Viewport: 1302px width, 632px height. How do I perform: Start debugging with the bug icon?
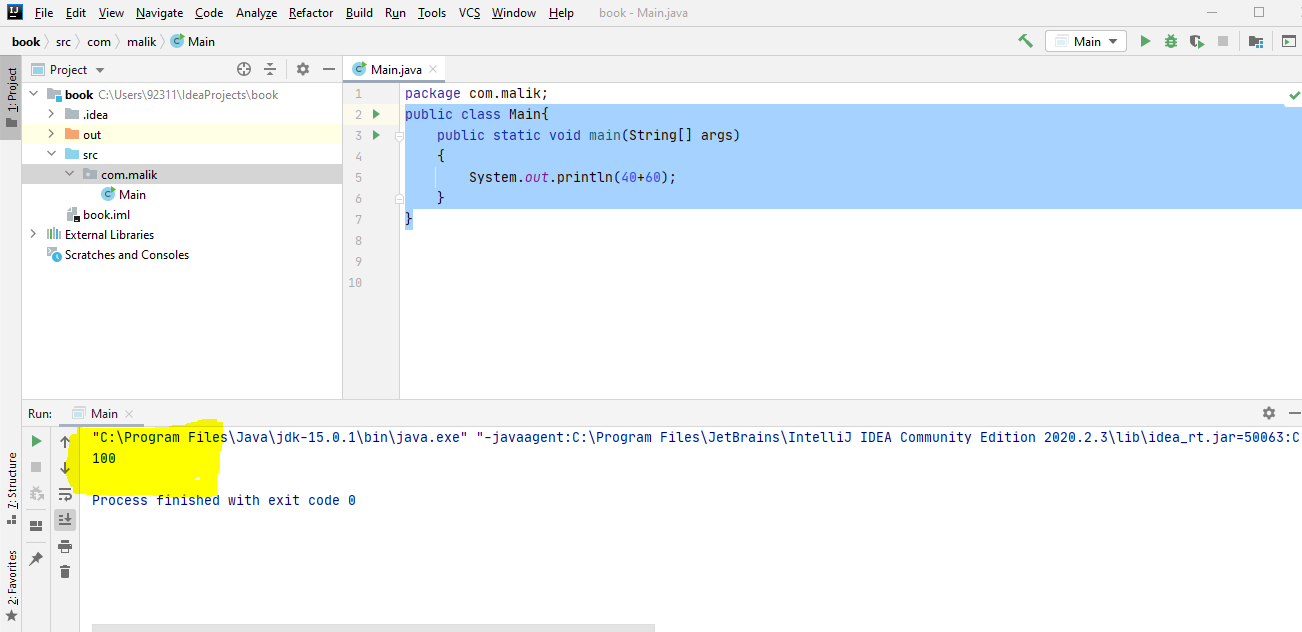(x=1170, y=41)
